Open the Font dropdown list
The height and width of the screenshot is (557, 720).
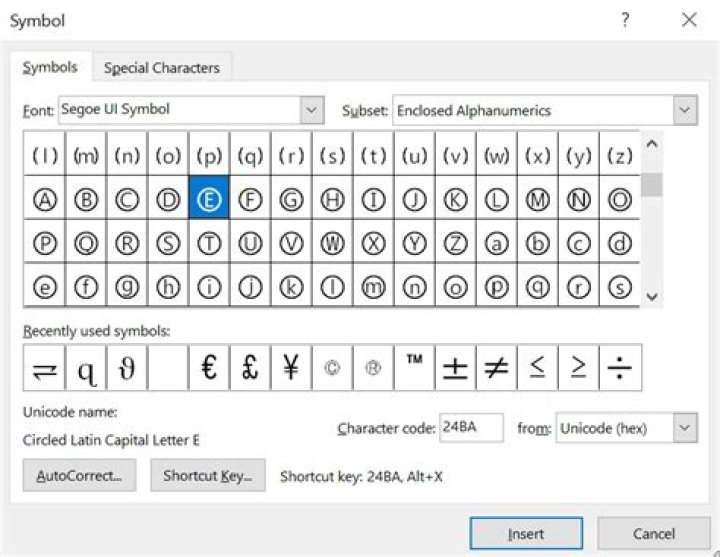pyautogui.click(x=312, y=110)
